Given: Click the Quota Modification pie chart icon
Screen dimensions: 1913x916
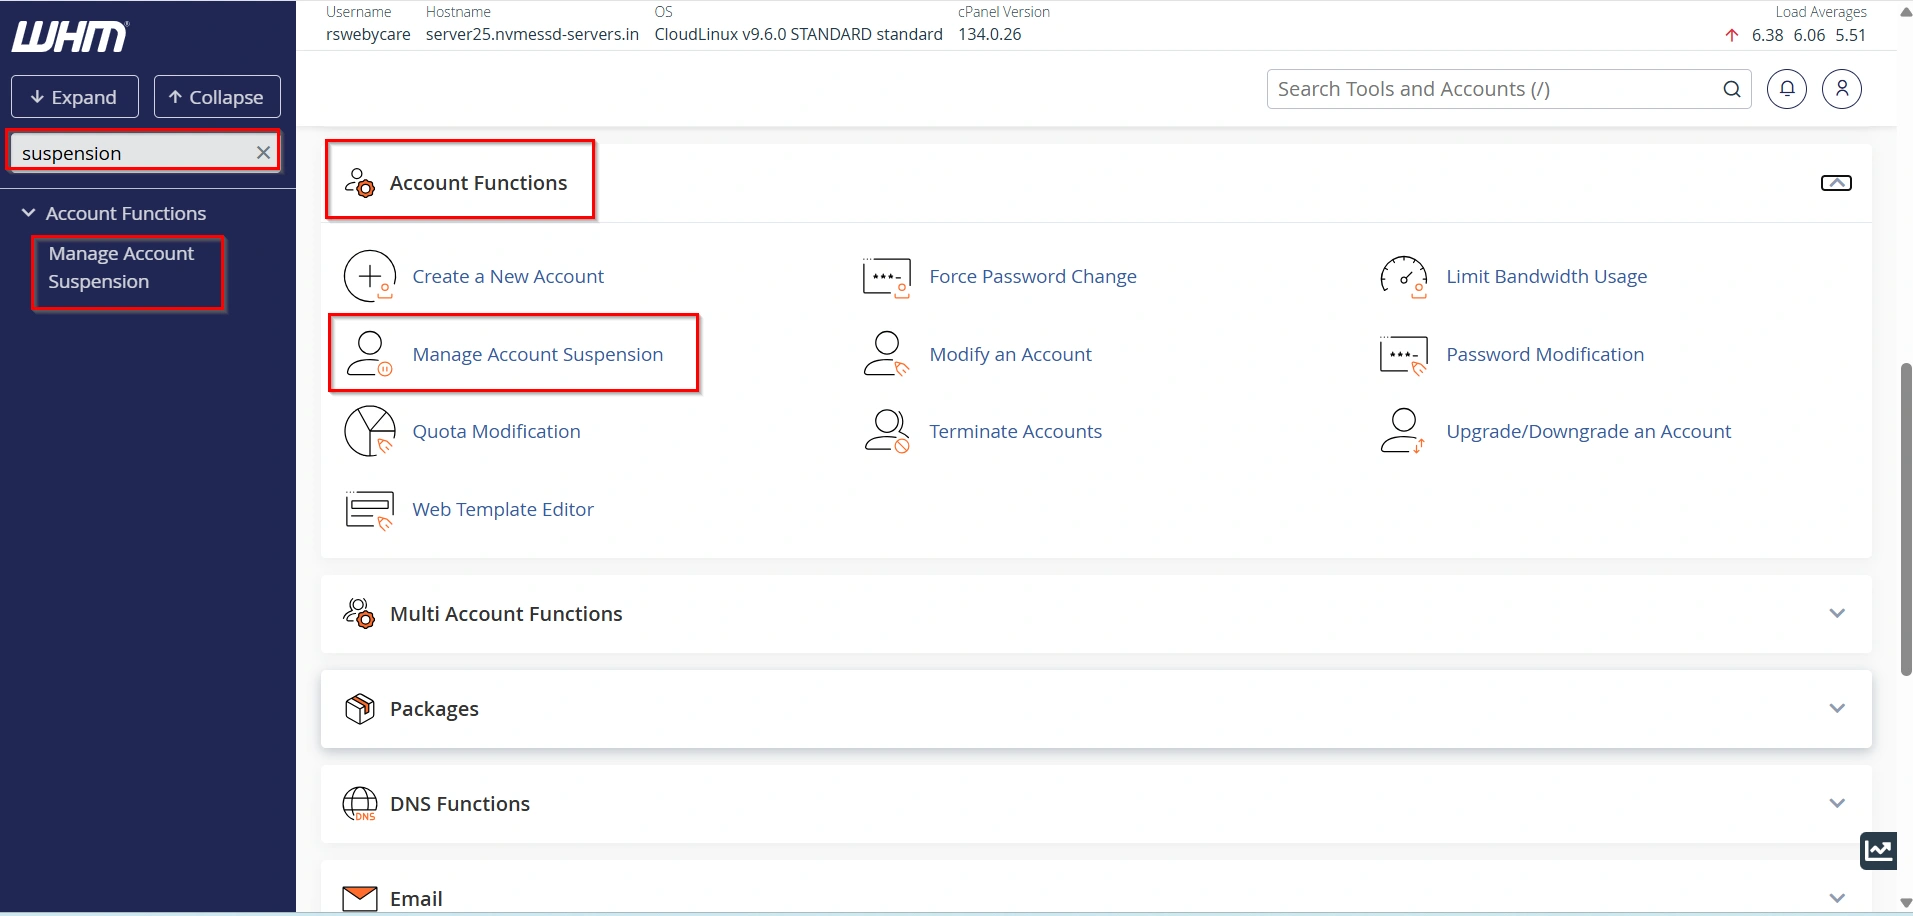Looking at the screenshot, I should pyautogui.click(x=370, y=431).
